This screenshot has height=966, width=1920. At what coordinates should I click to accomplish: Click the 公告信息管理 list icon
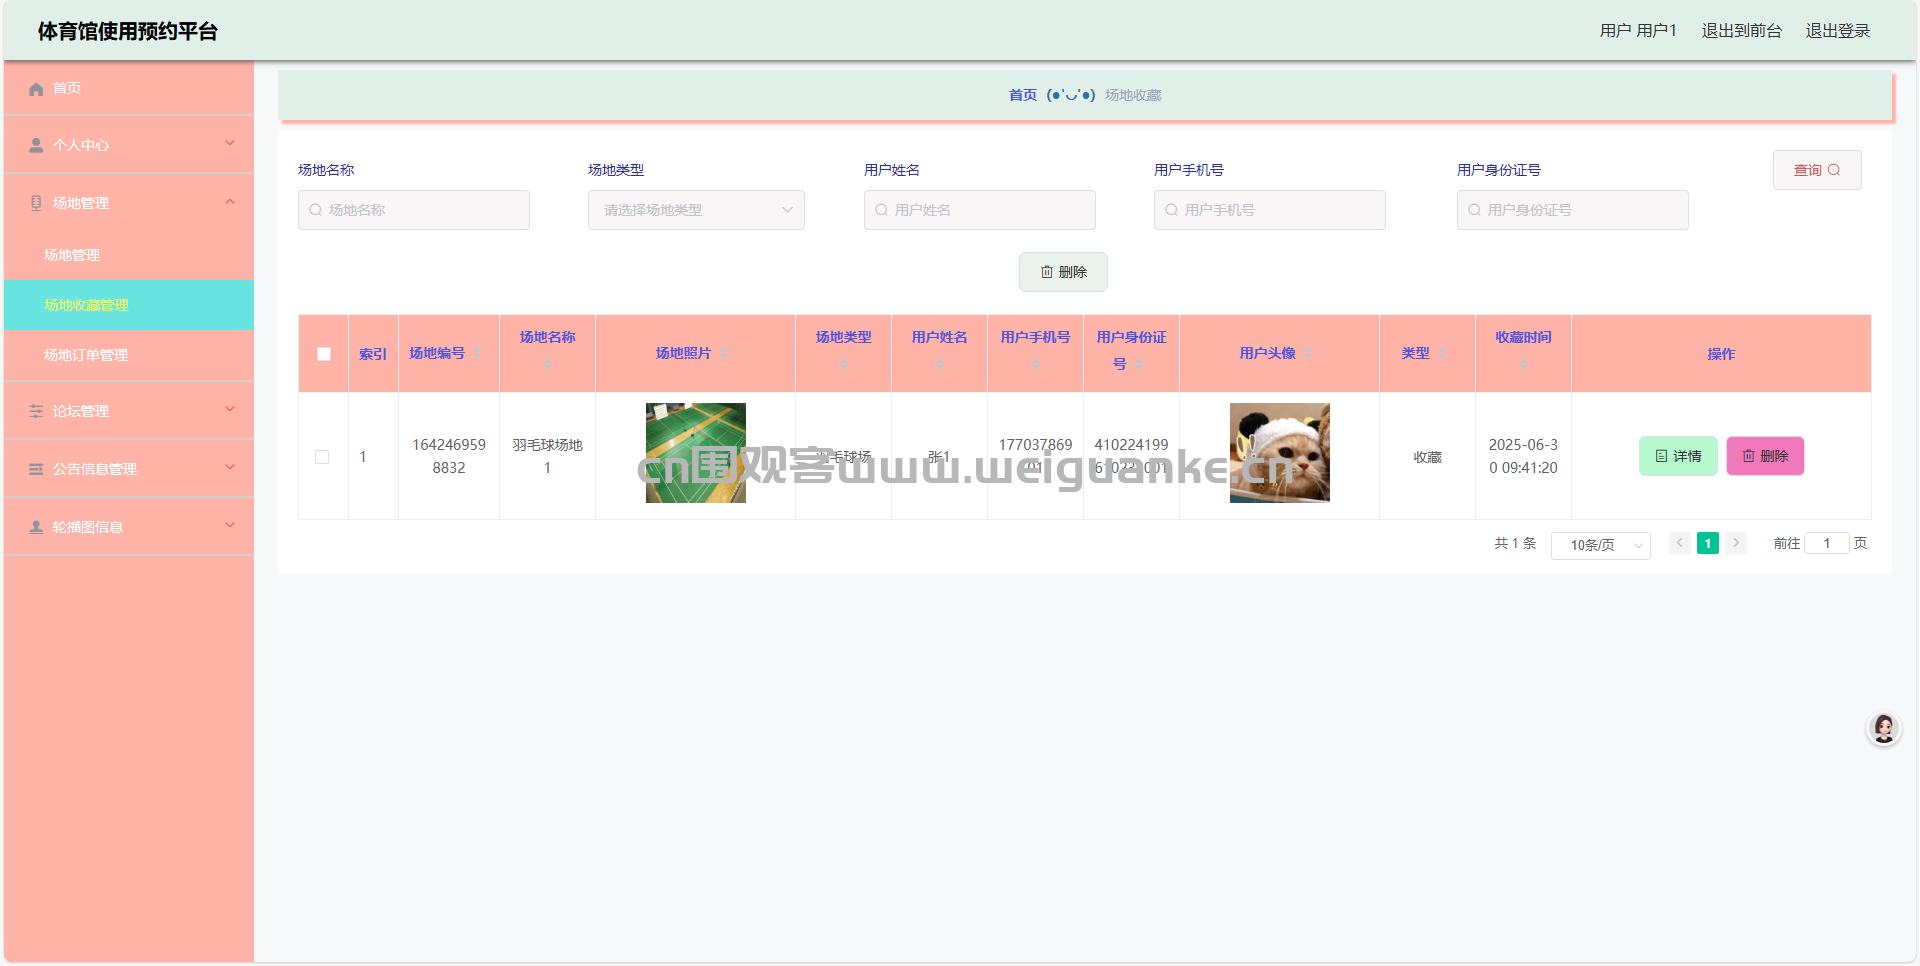pyautogui.click(x=36, y=469)
